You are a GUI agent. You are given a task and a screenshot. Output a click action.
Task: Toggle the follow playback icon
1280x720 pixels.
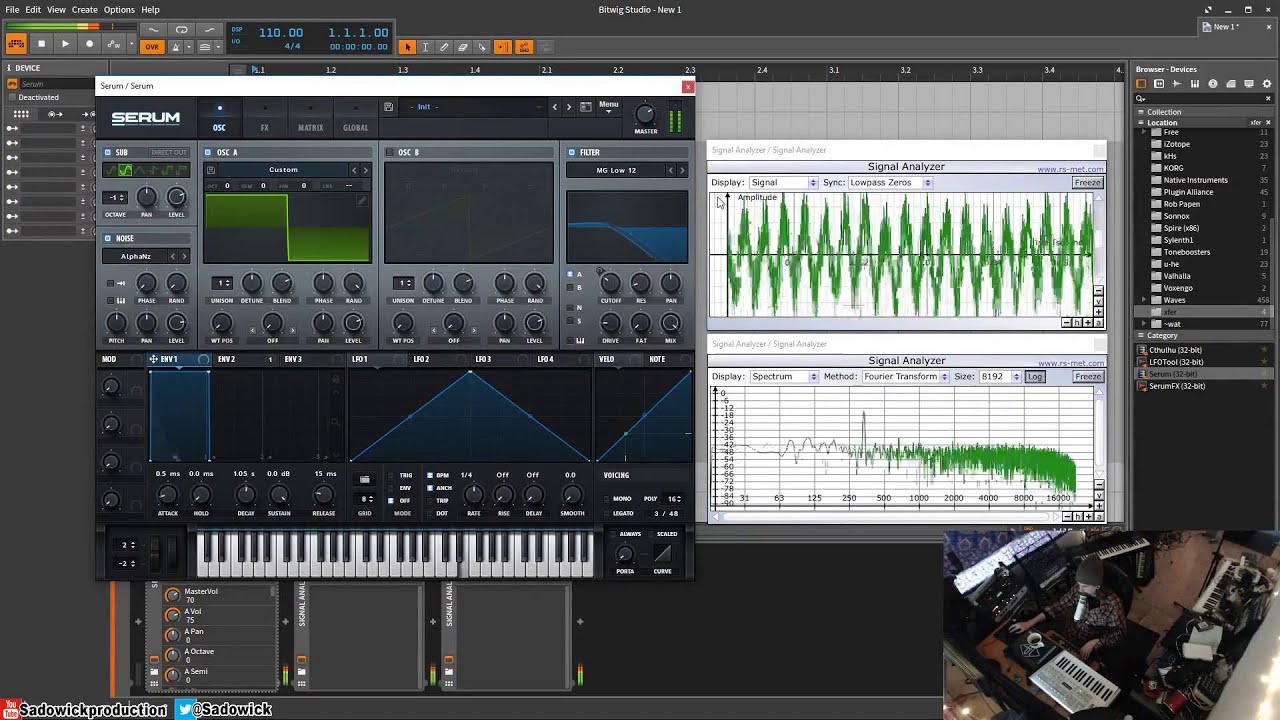click(x=501, y=47)
